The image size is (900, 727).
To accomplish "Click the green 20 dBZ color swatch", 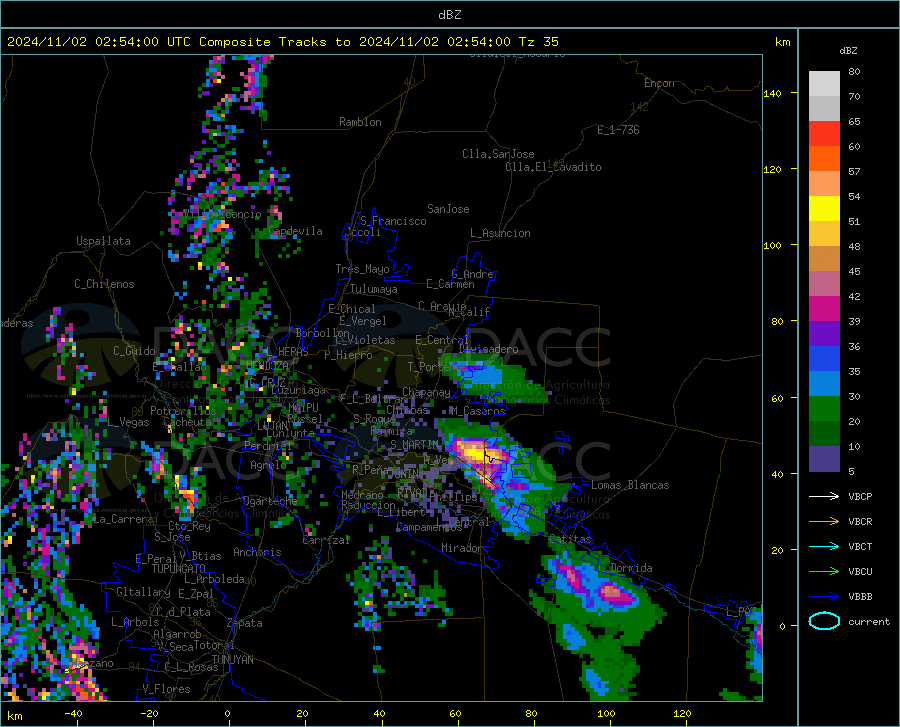I will coord(824,409).
